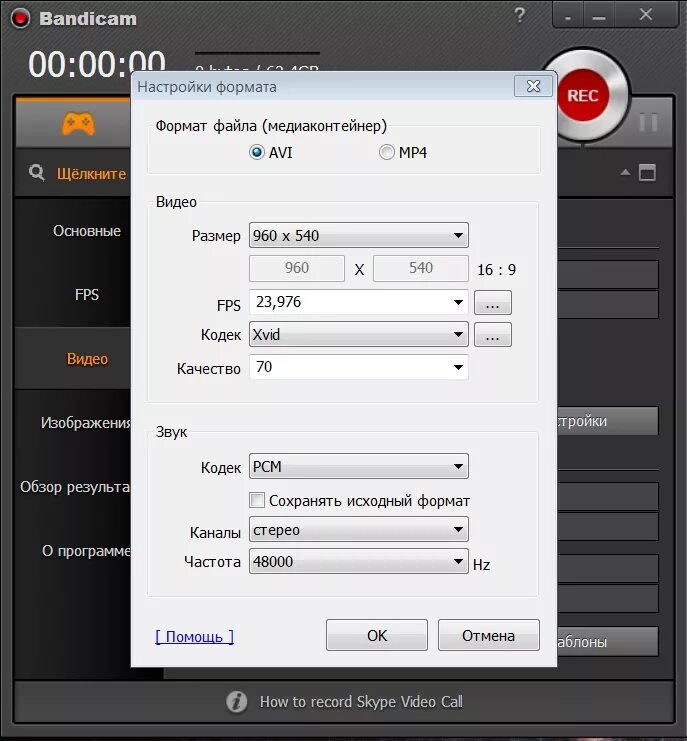Select the MP4 container radio button

(x=386, y=152)
